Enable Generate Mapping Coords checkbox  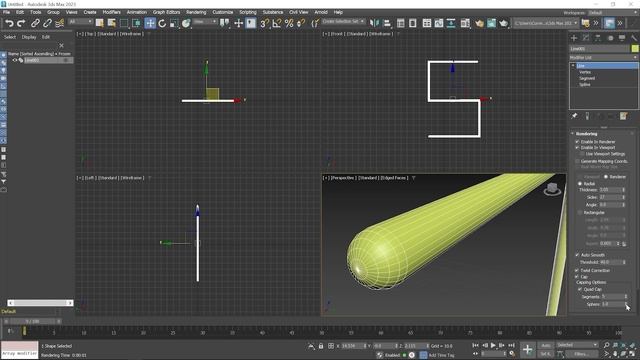[x=577, y=161]
